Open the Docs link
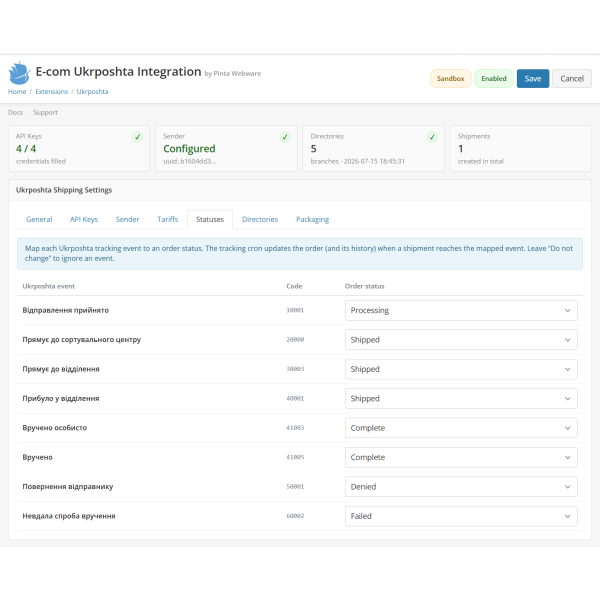600x600 pixels. click(x=15, y=112)
